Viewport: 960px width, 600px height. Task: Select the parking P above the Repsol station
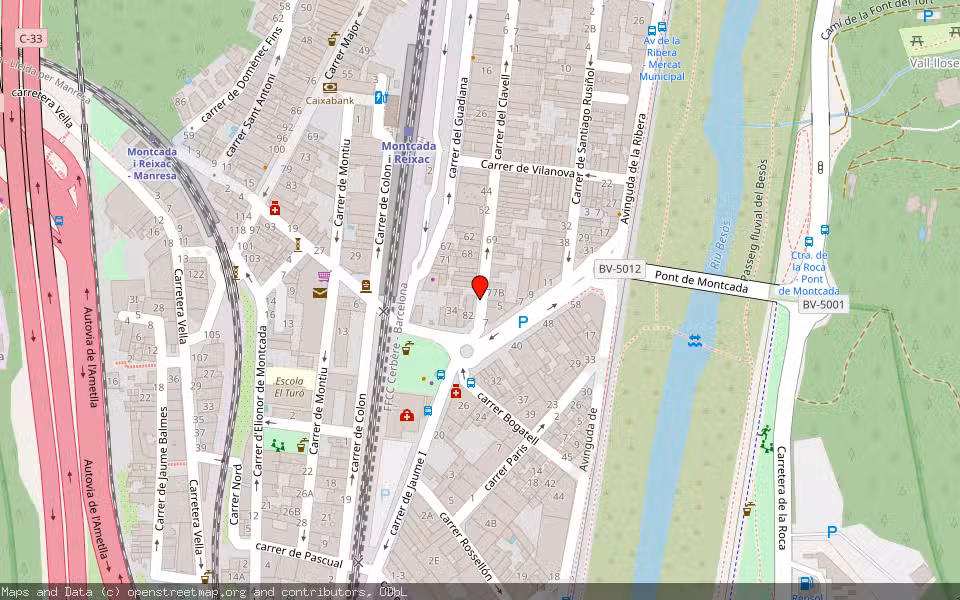pos(831,532)
